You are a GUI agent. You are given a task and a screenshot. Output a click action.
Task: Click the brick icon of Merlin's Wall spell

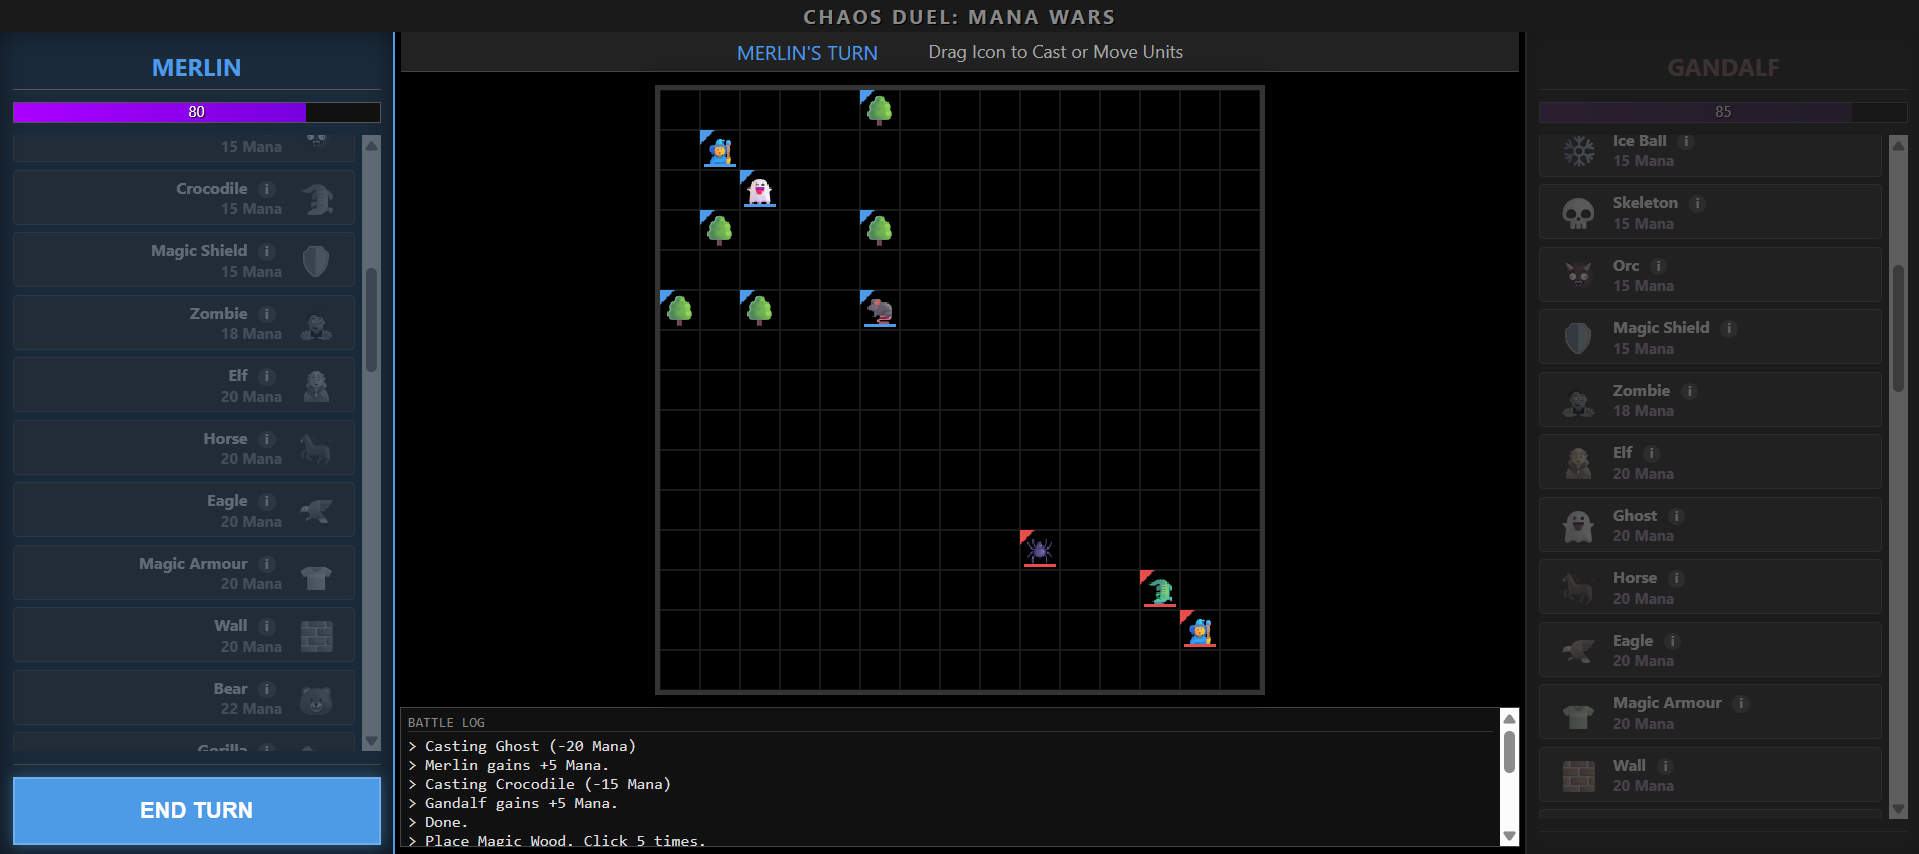point(316,636)
